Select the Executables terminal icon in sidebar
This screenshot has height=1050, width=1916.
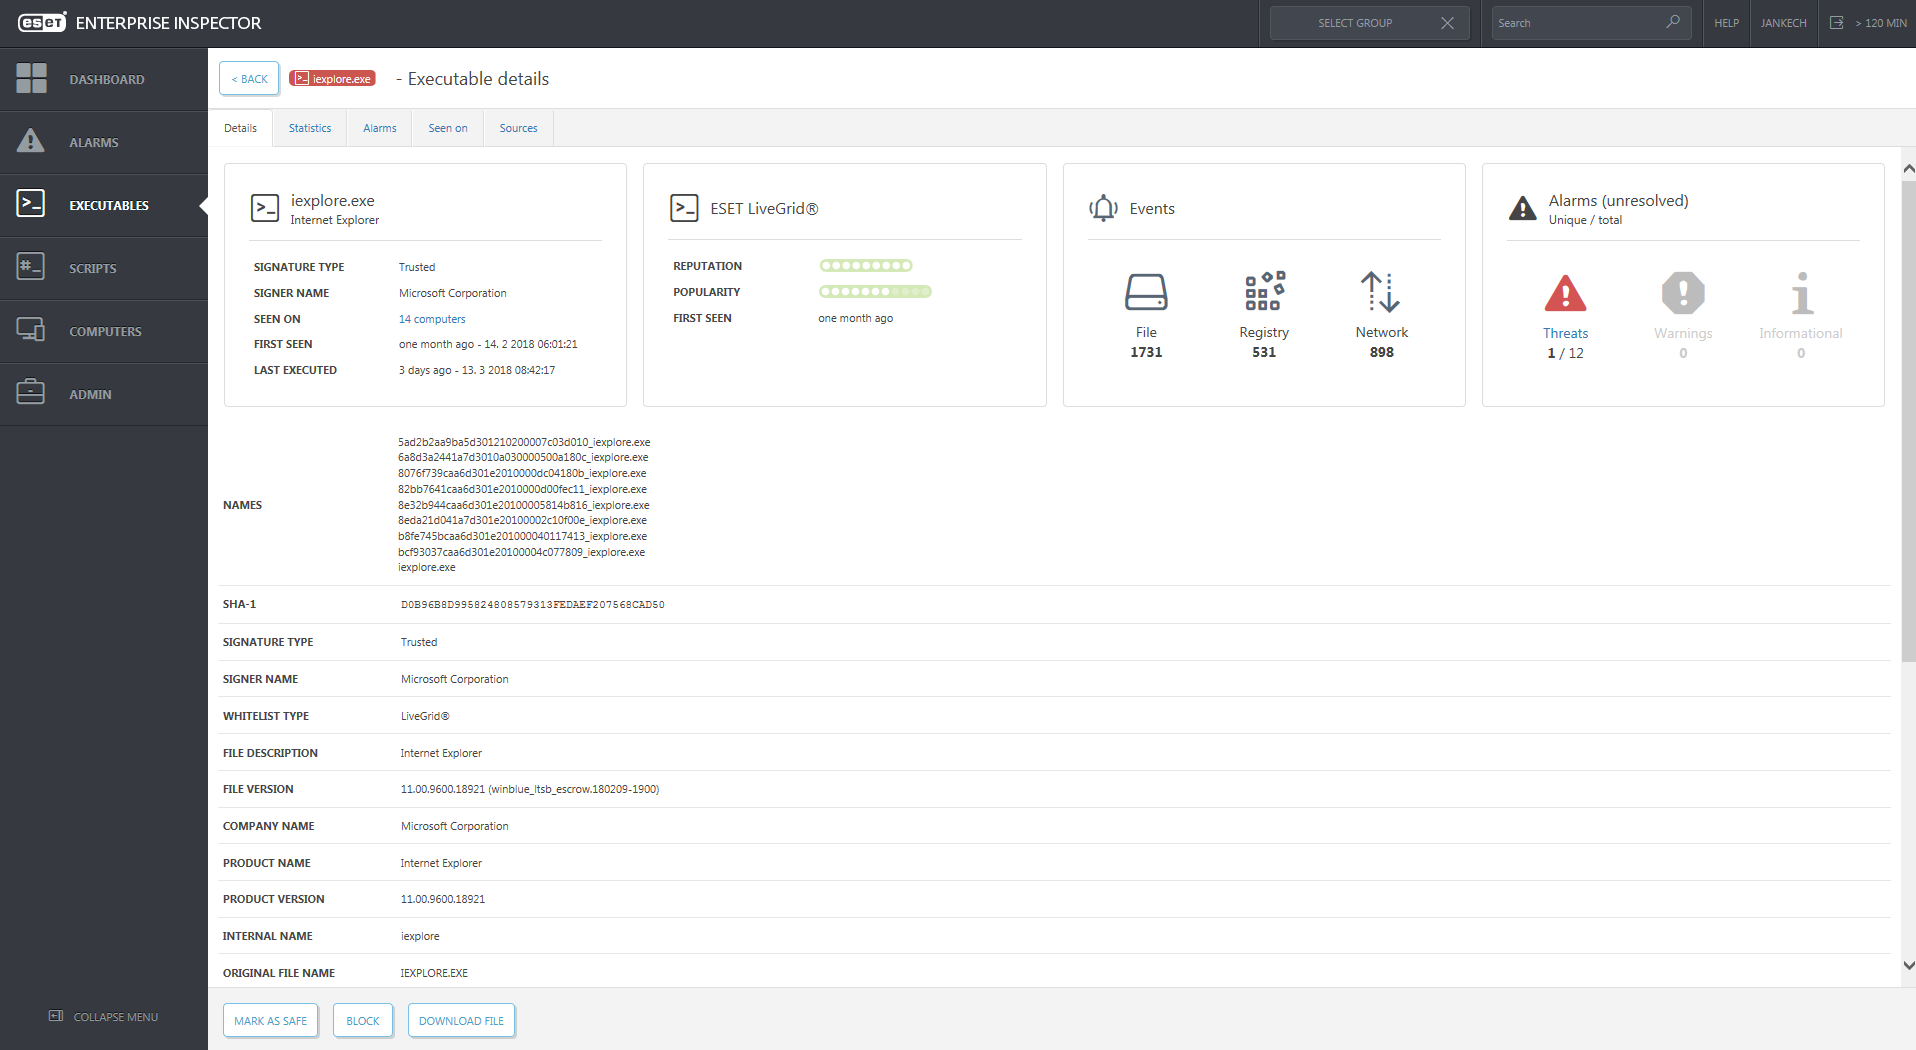pyautogui.click(x=31, y=204)
